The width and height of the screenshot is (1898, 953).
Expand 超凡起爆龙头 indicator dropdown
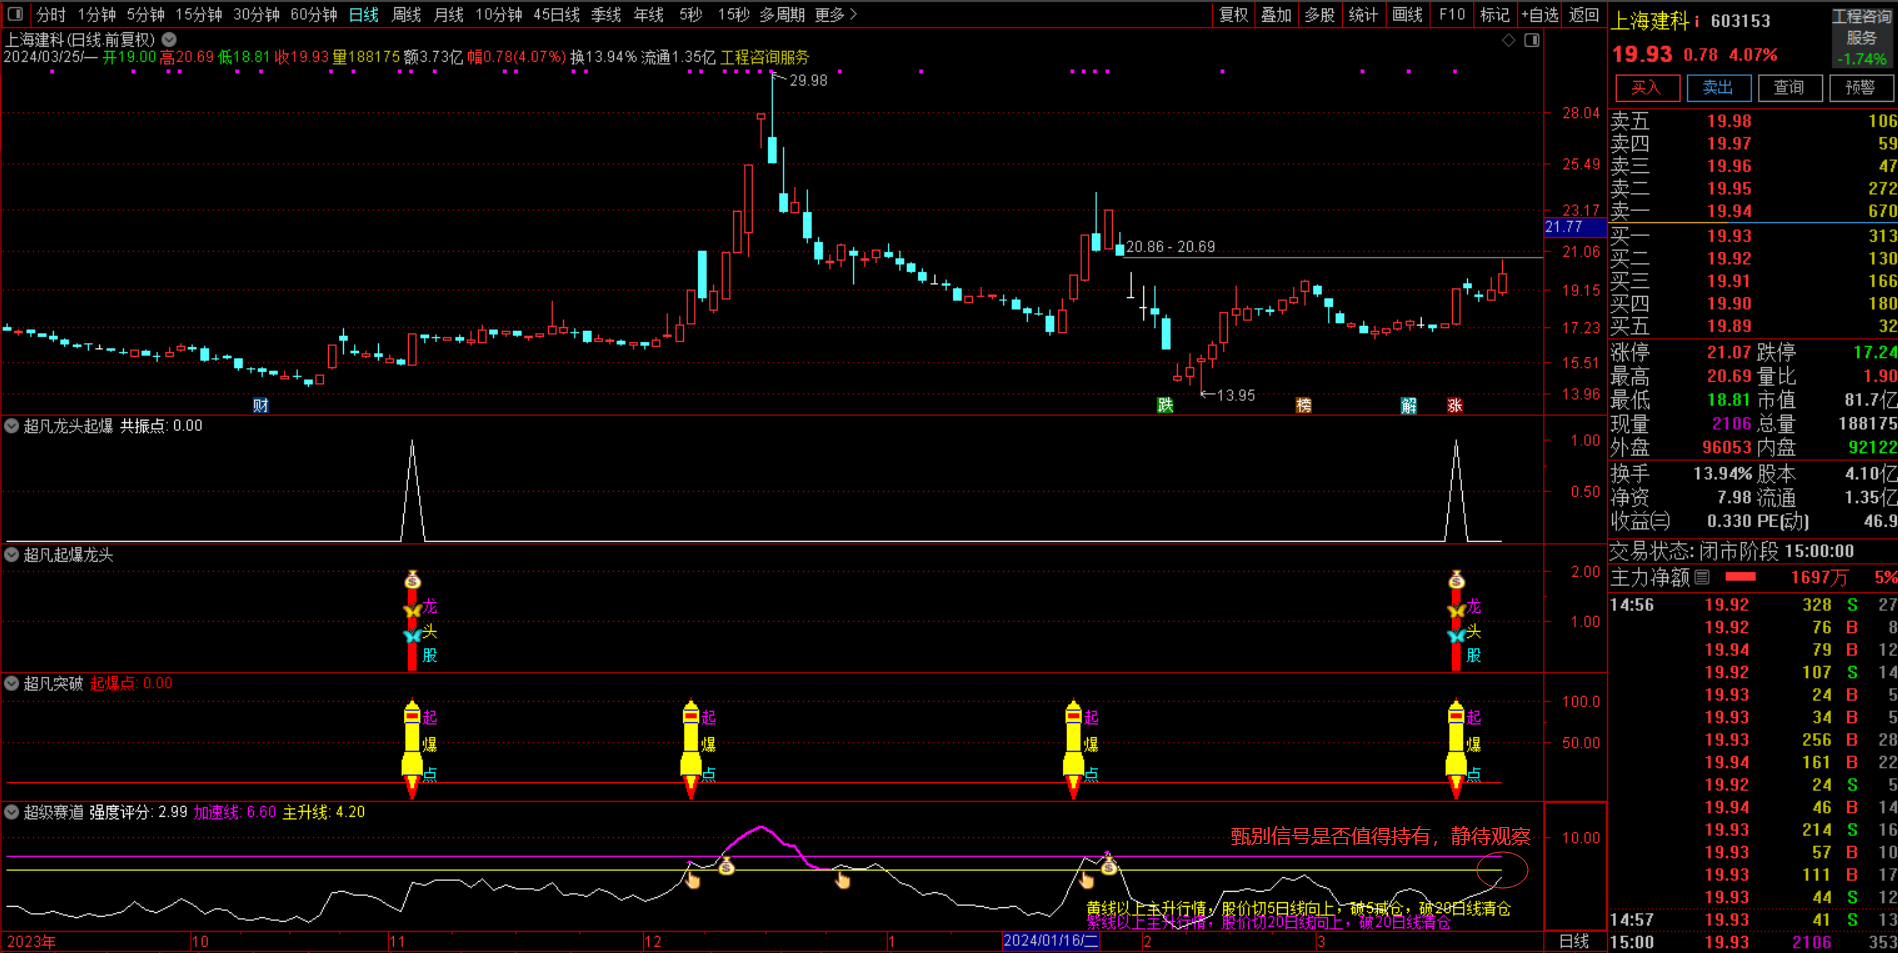[12, 555]
